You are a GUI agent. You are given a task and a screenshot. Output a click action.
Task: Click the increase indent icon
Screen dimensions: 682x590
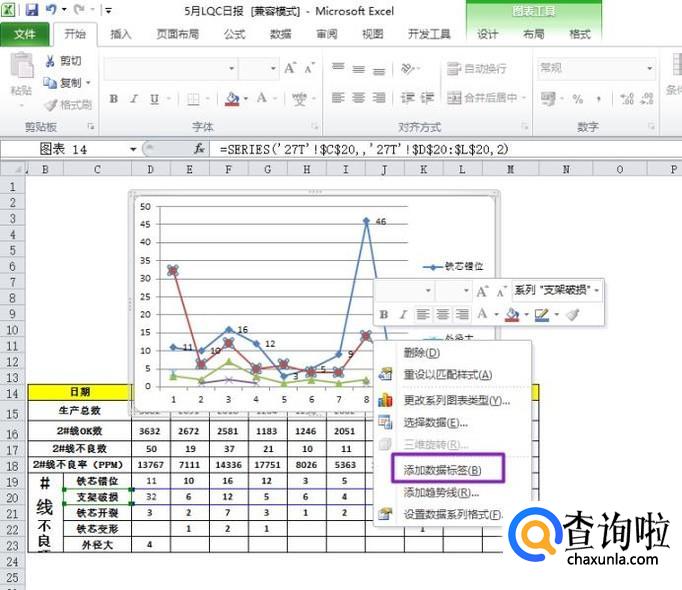(427, 98)
